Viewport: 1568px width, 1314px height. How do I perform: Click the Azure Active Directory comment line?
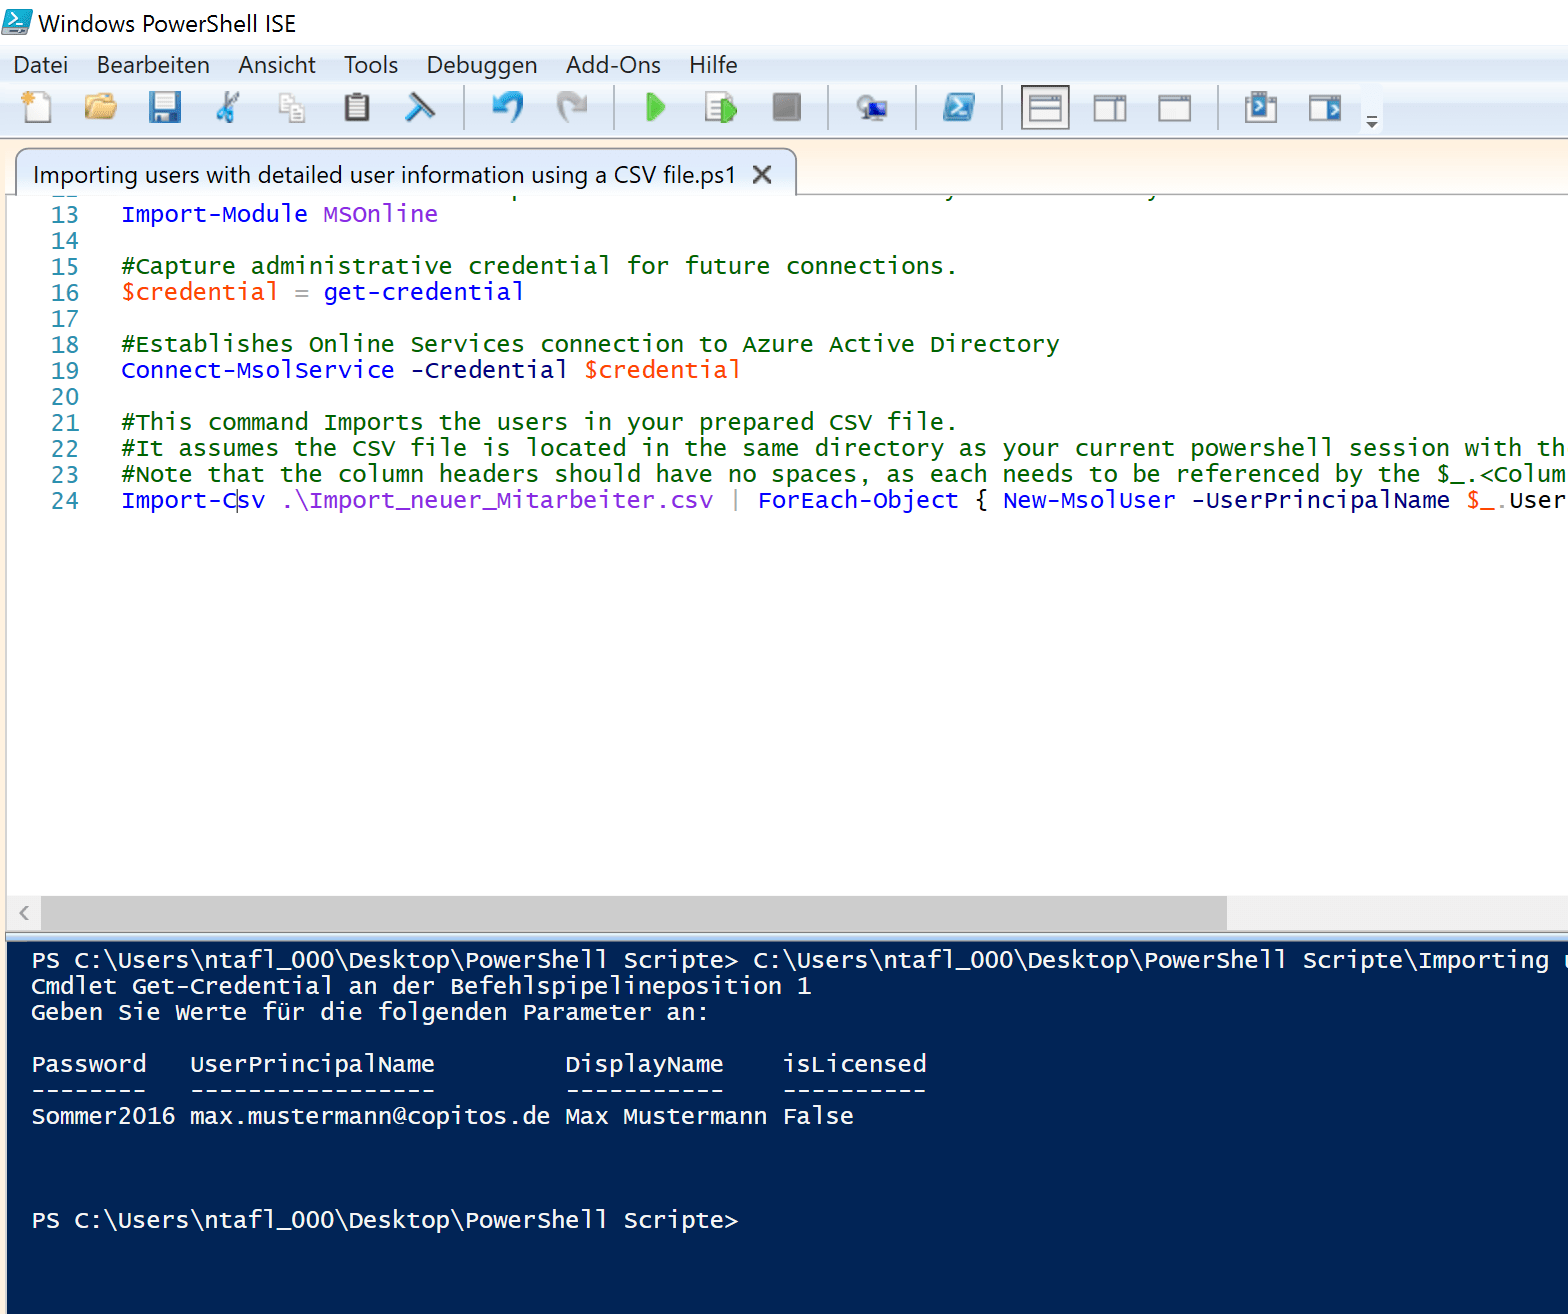pyautogui.click(x=590, y=344)
